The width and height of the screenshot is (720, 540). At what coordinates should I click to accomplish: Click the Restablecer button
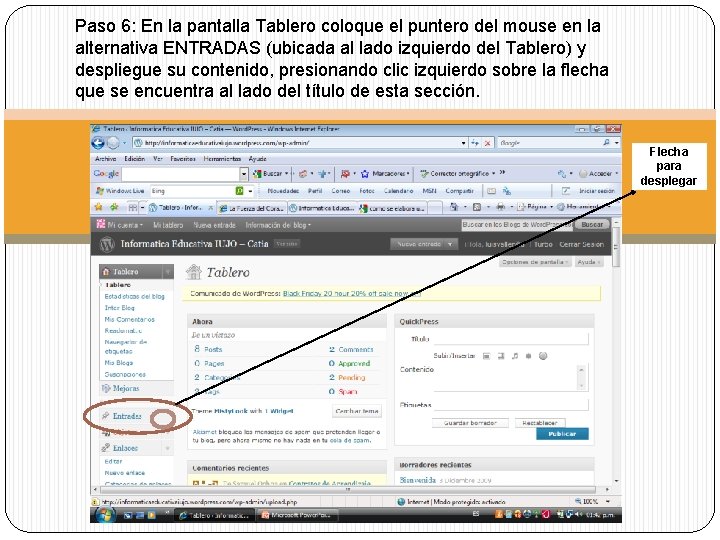pos(540,423)
